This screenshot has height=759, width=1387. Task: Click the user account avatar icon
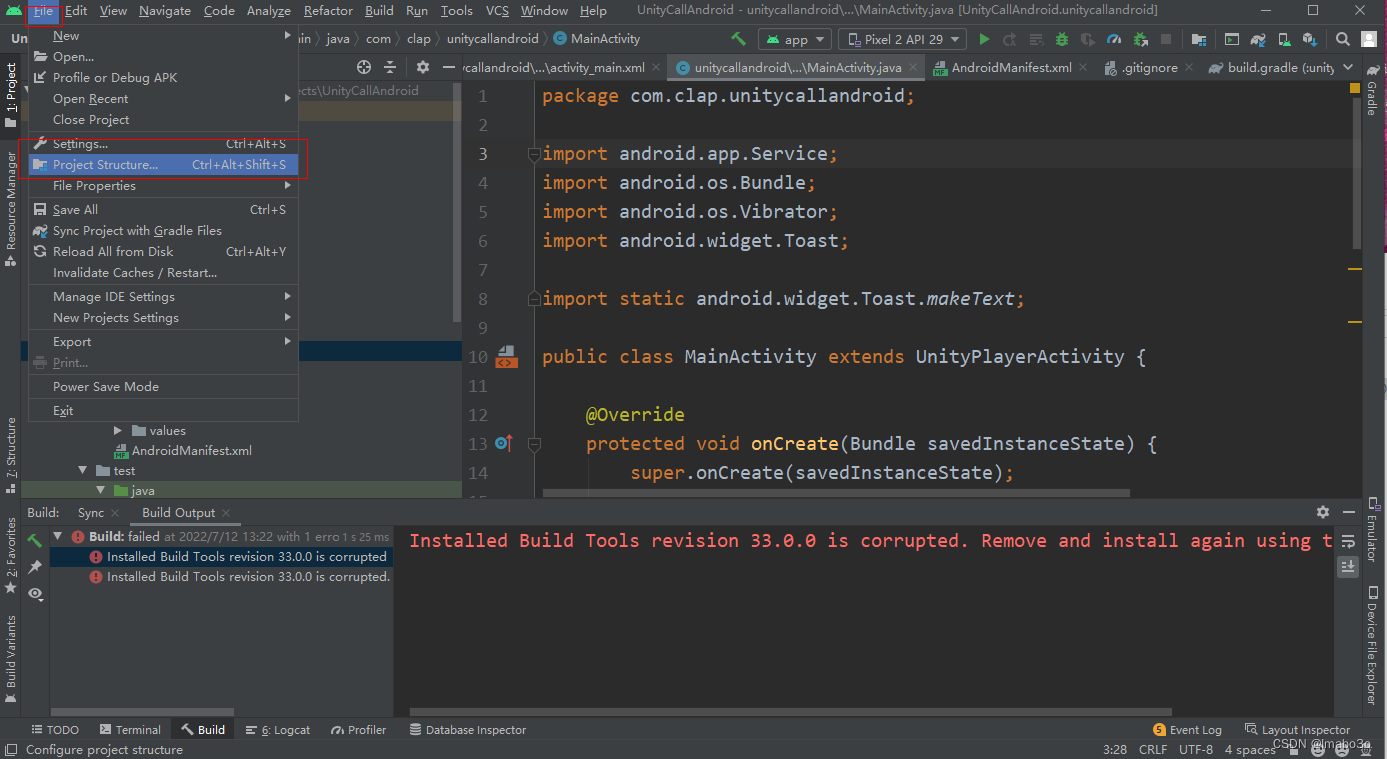pos(1369,39)
